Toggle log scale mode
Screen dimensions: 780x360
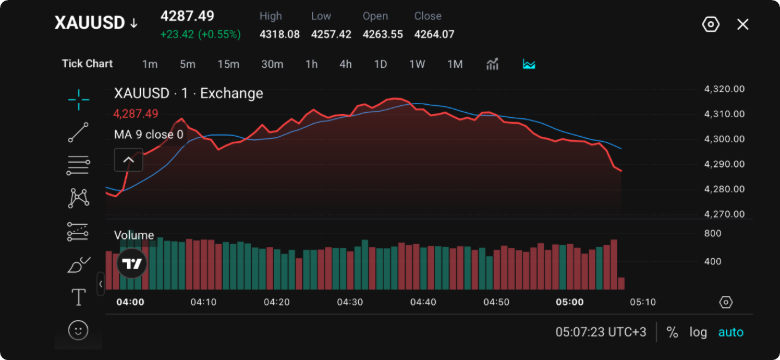(x=698, y=332)
